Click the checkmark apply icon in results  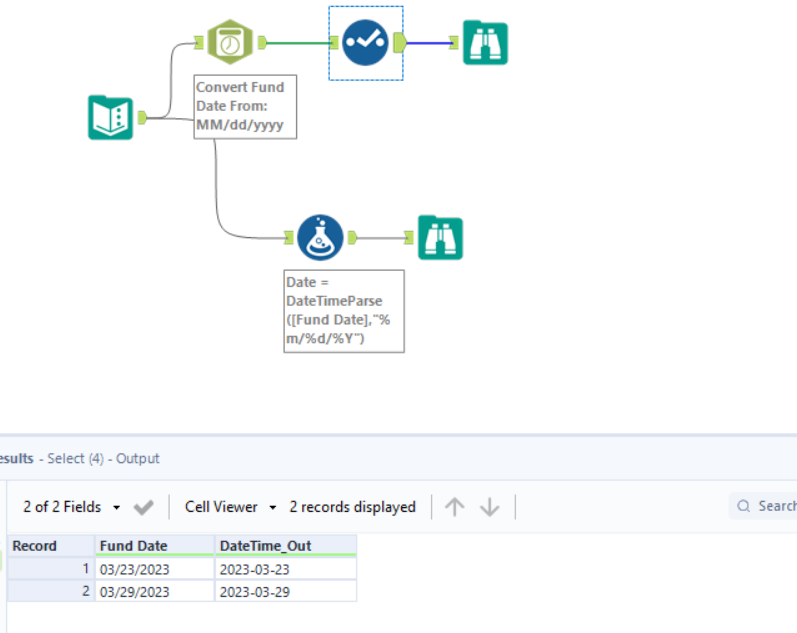143,507
